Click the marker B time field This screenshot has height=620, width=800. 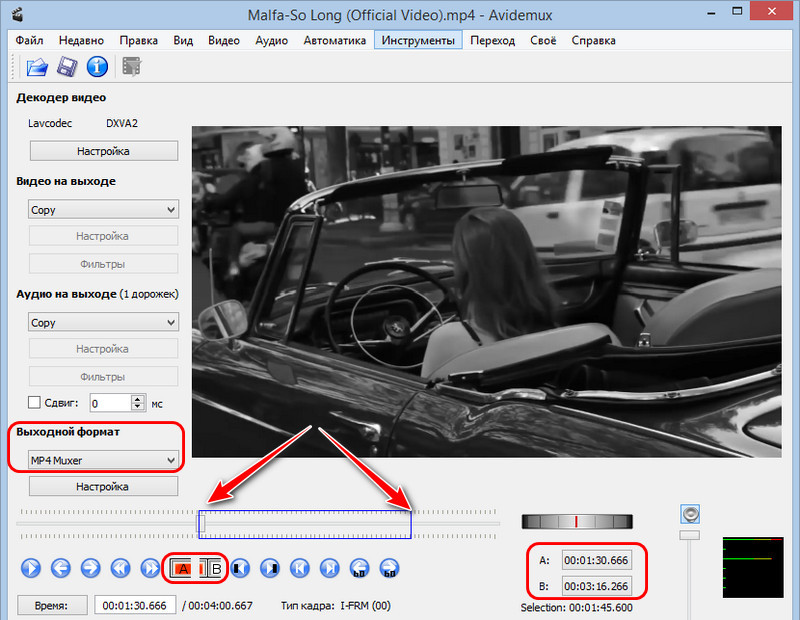[x=596, y=586]
